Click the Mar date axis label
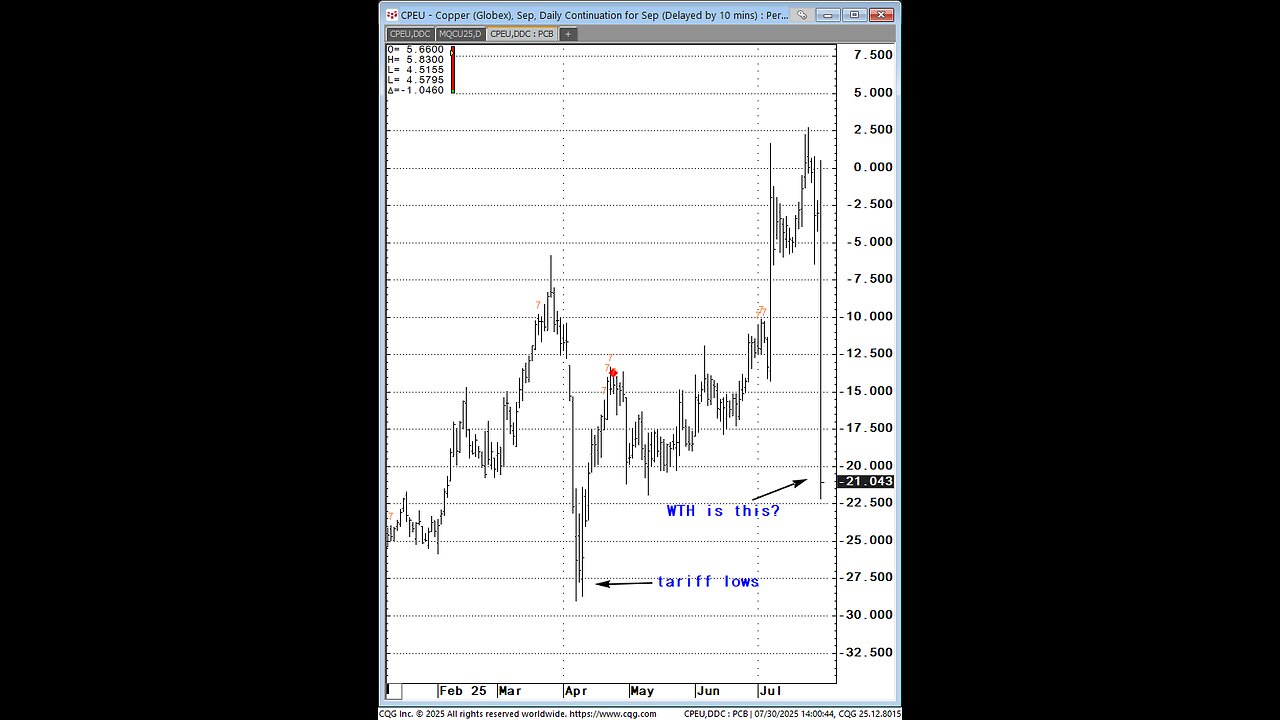1280x720 pixels. pos(510,691)
